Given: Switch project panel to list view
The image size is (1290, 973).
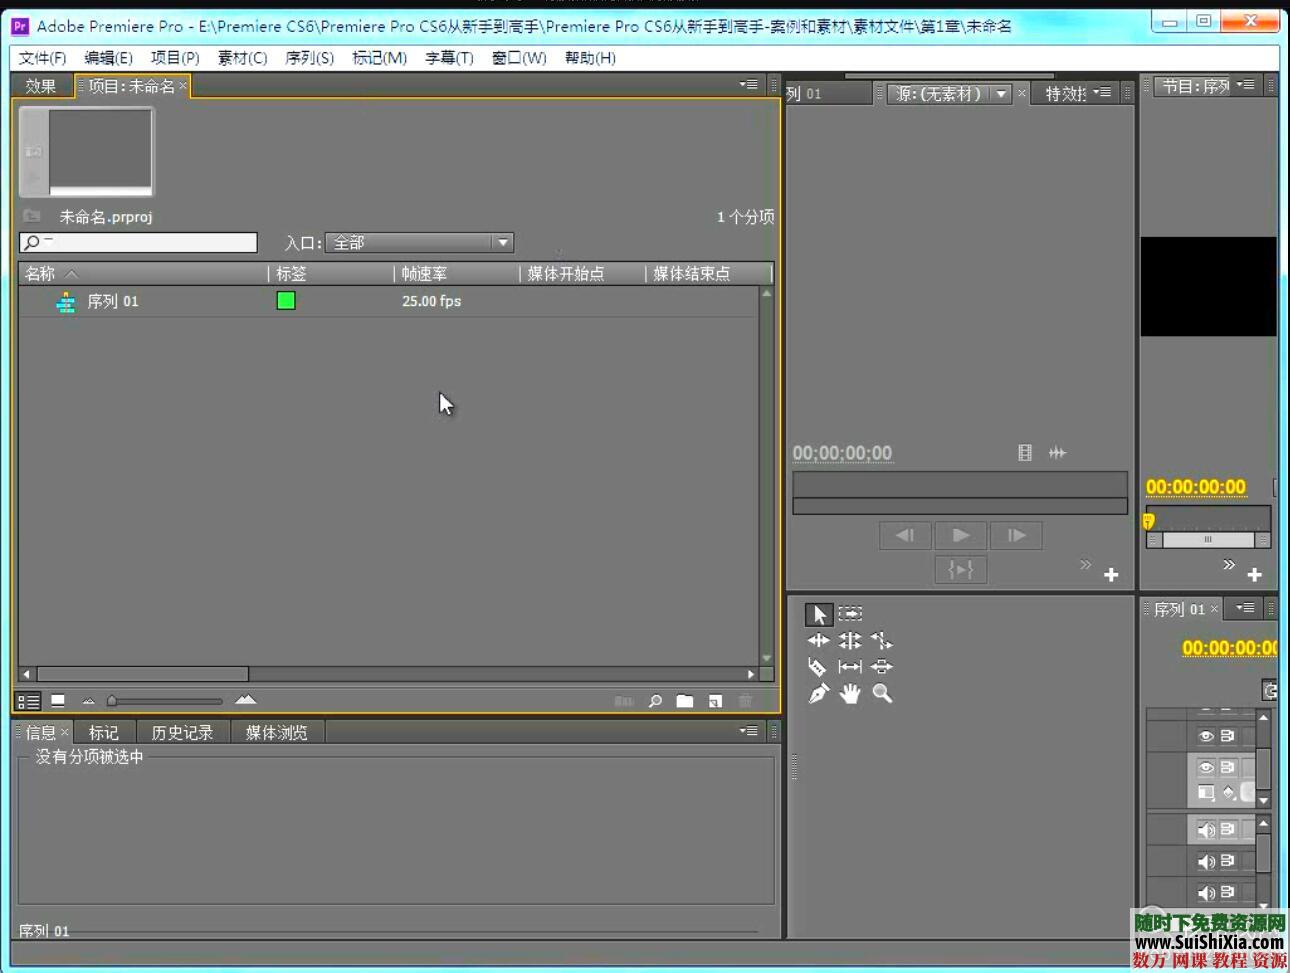Looking at the screenshot, I should (x=28, y=700).
